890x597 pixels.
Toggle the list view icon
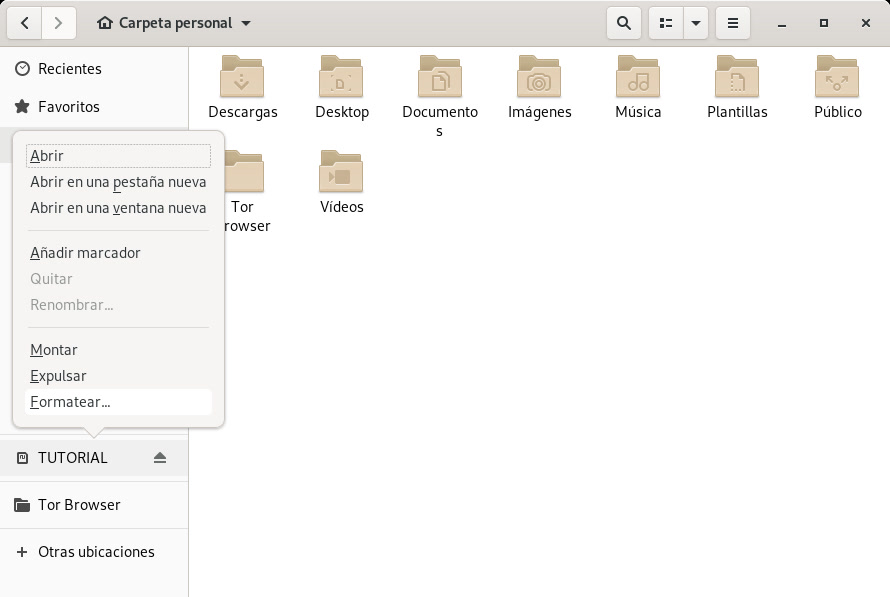(666, 23)
